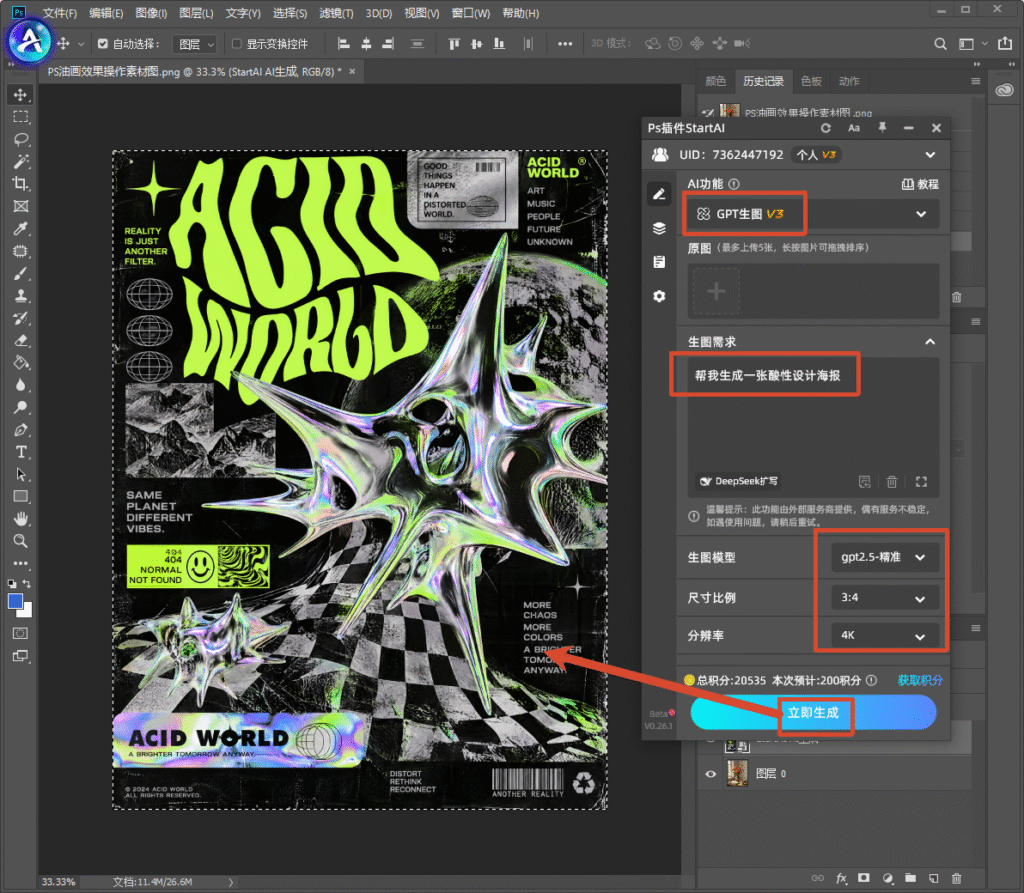Open the gpt2.5-精准 model dropdown
Image resolution: width=1024 pixels, height=893 pixels.
click(x=884, y=557)
